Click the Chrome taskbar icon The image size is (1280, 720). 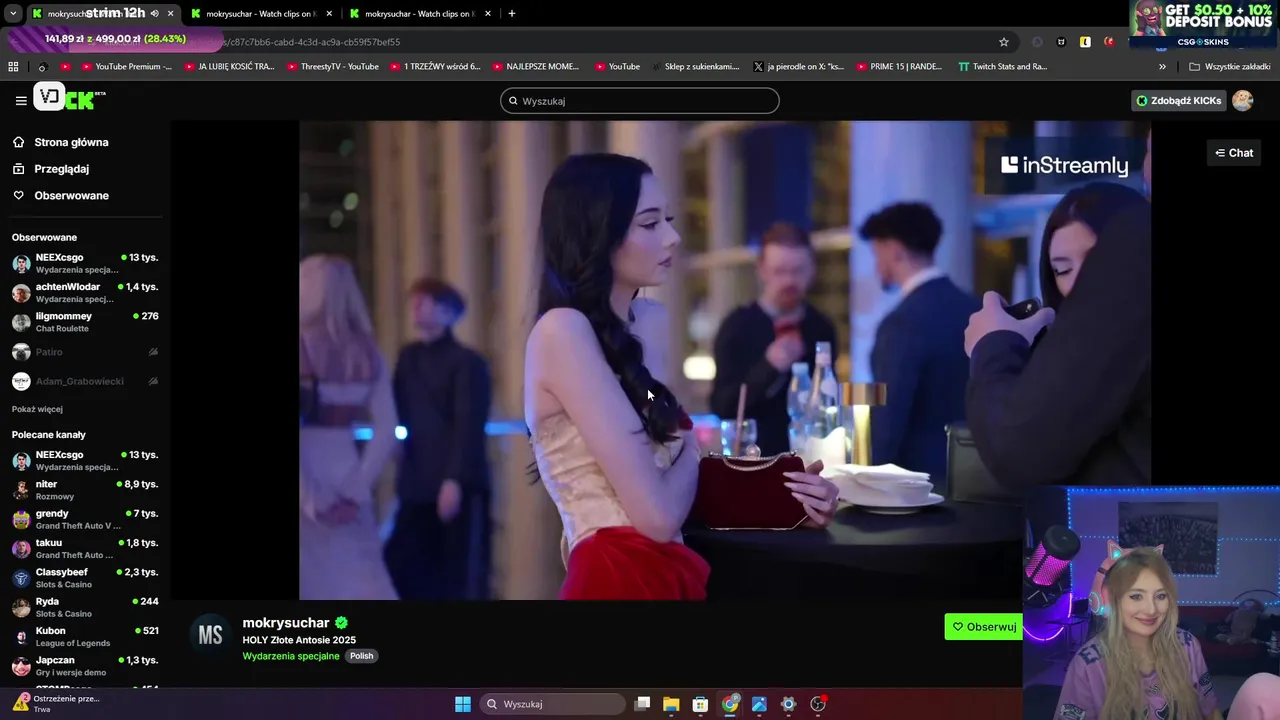(730, 704)
